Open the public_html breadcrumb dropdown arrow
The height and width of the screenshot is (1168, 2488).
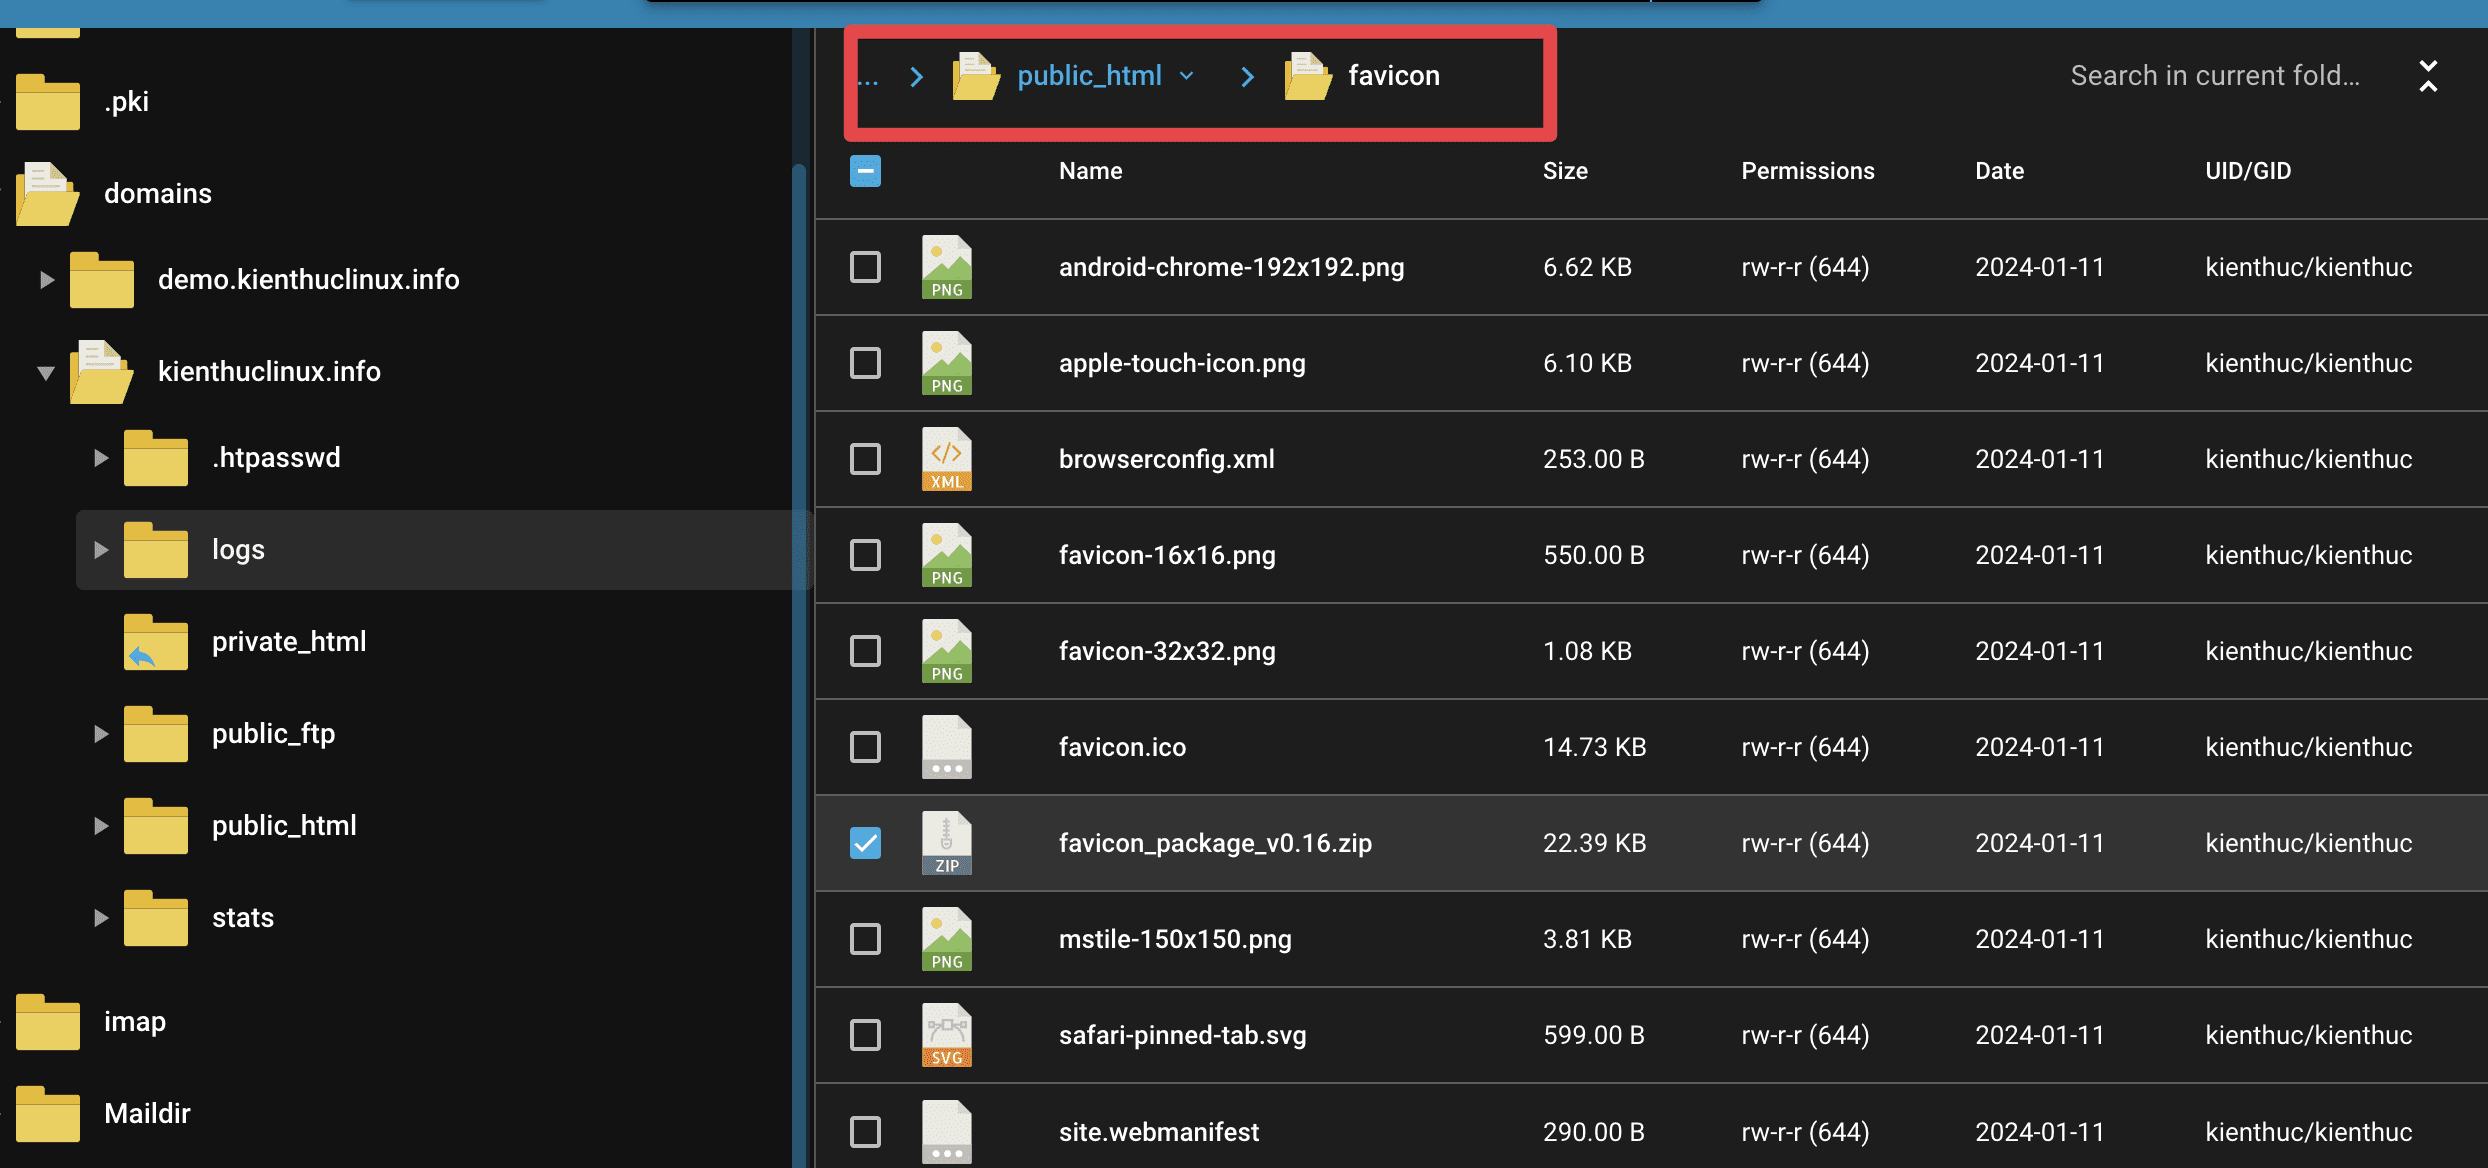[1187, 76]
